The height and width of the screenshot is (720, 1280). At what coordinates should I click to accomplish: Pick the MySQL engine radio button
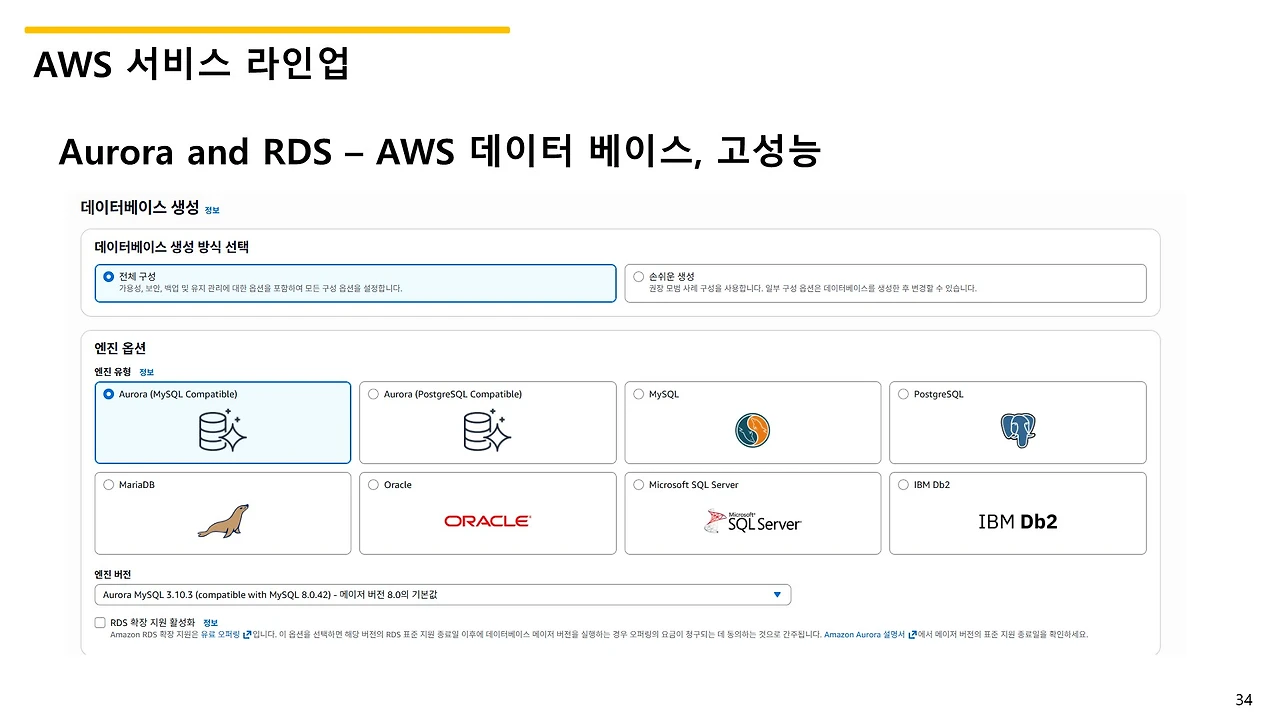coord(639,394)
